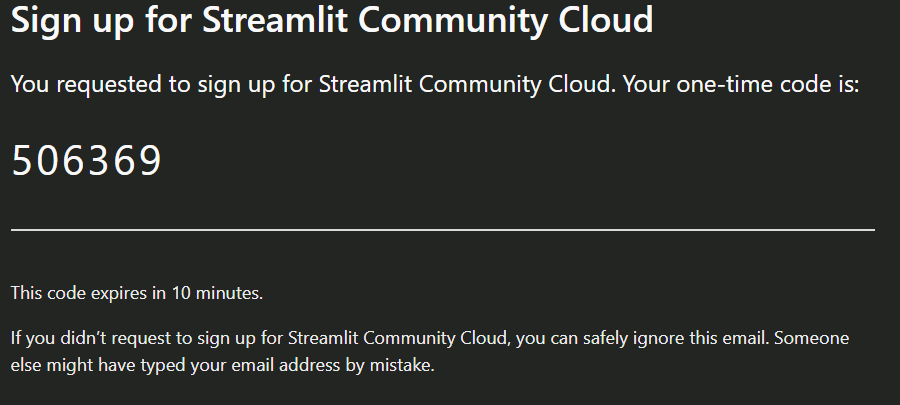This screenshot has height=405, width=900.
Task: Click "Your" before "one-time code"
Action: point(647,84)
